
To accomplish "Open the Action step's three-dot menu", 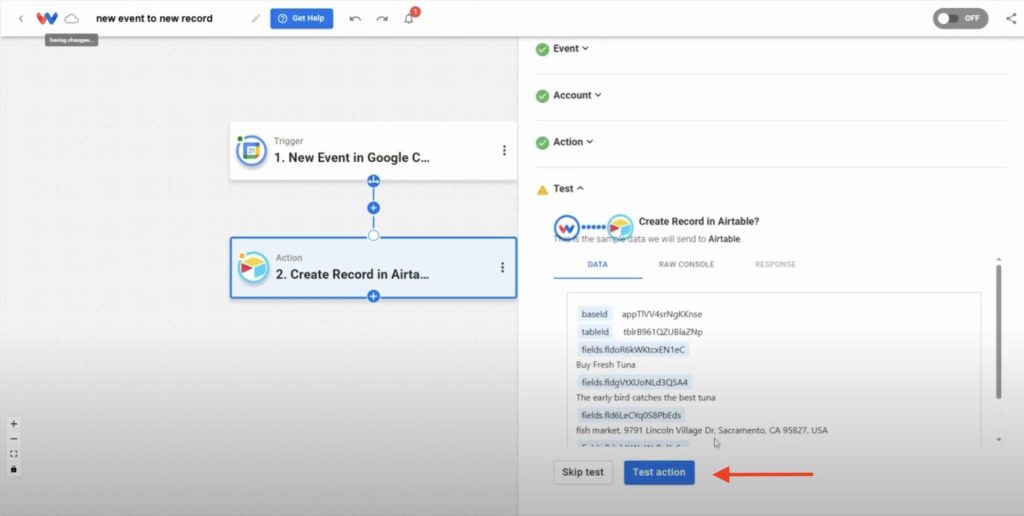I will [x=502, y=267].
